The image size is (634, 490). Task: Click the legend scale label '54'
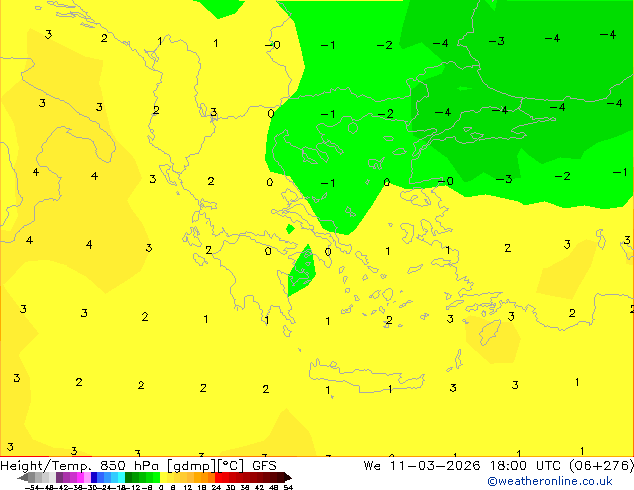(x=288, y=487)
